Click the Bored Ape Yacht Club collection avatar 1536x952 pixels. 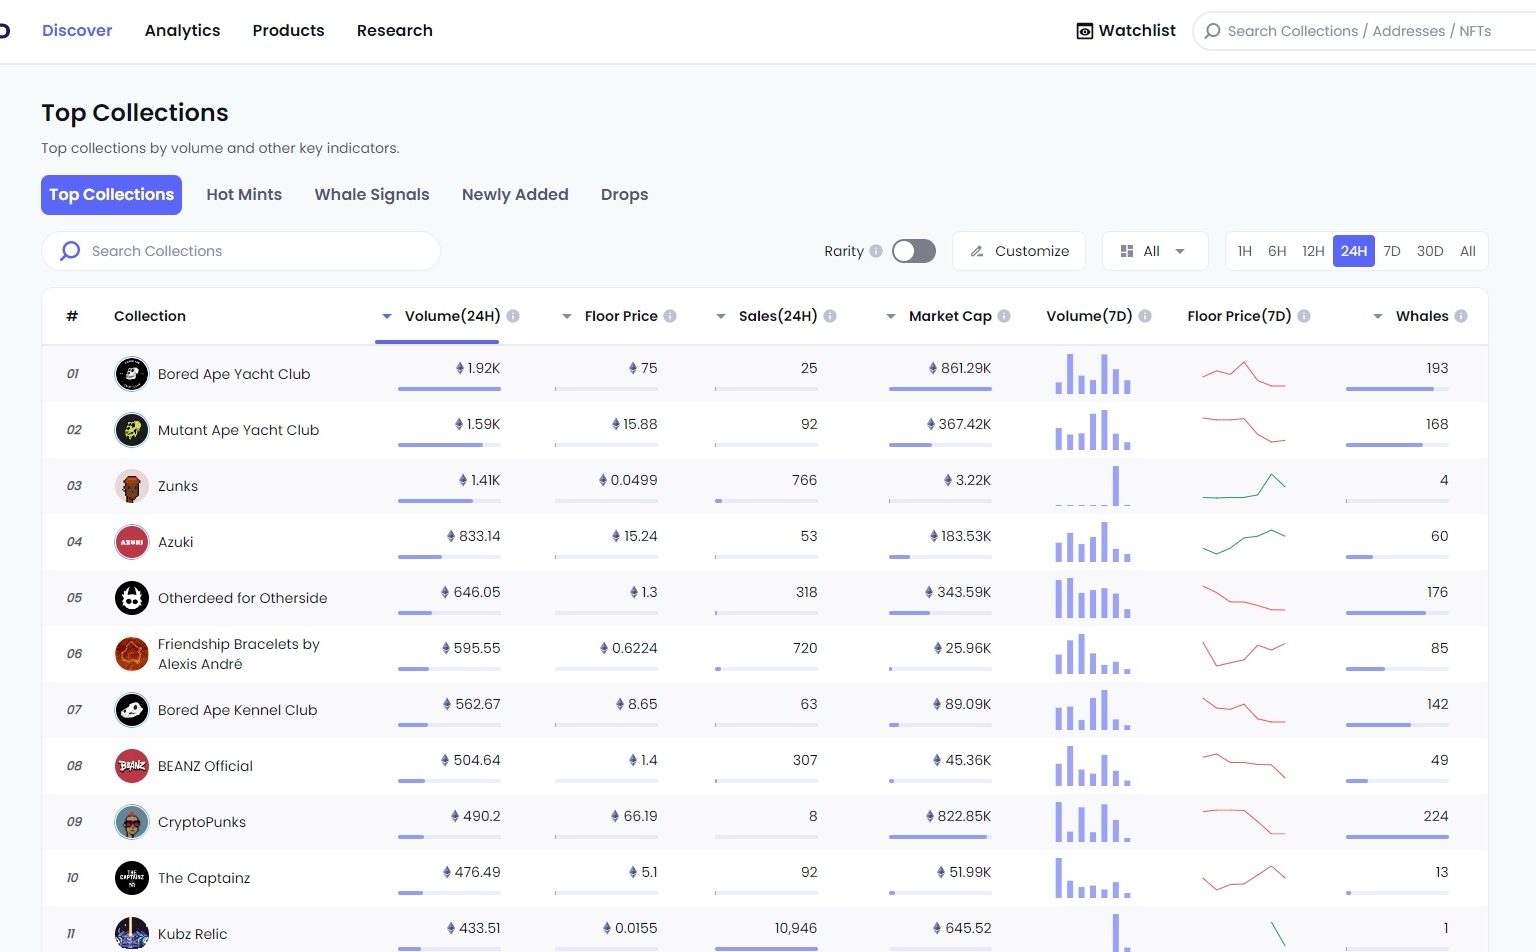coord(131,374)
